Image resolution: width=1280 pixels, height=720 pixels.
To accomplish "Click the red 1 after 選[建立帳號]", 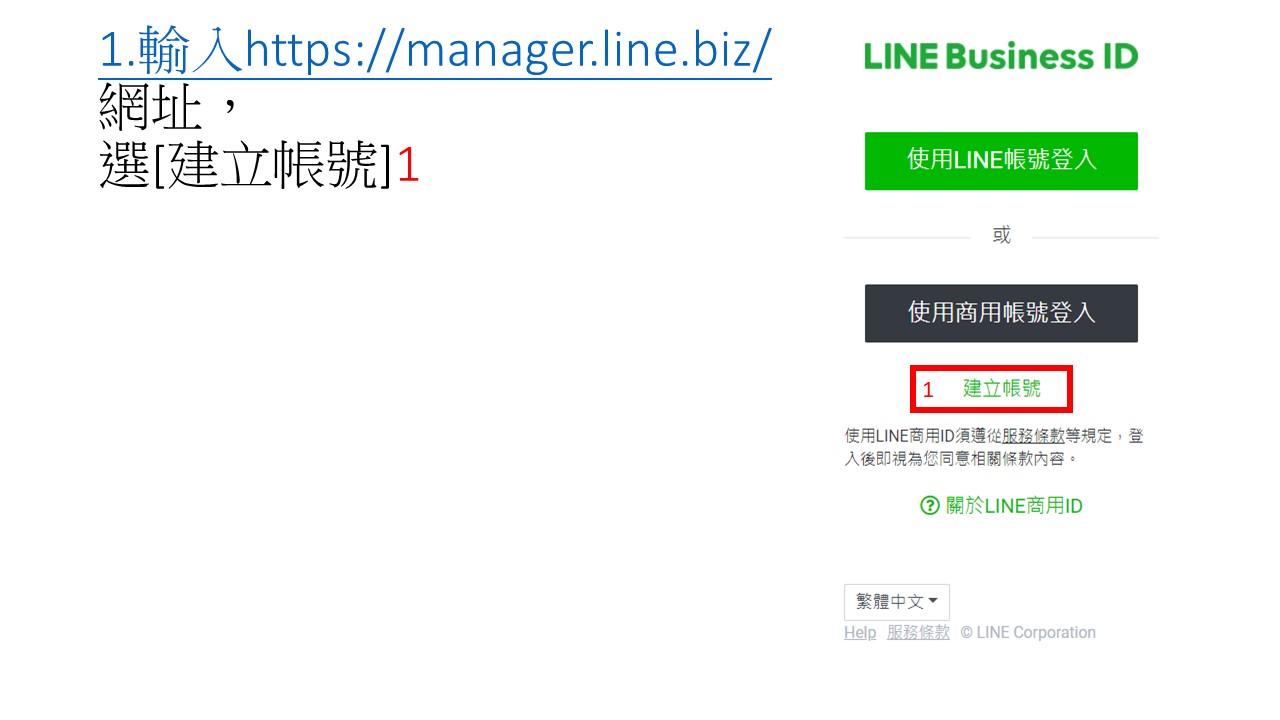I will coord(408,167).
